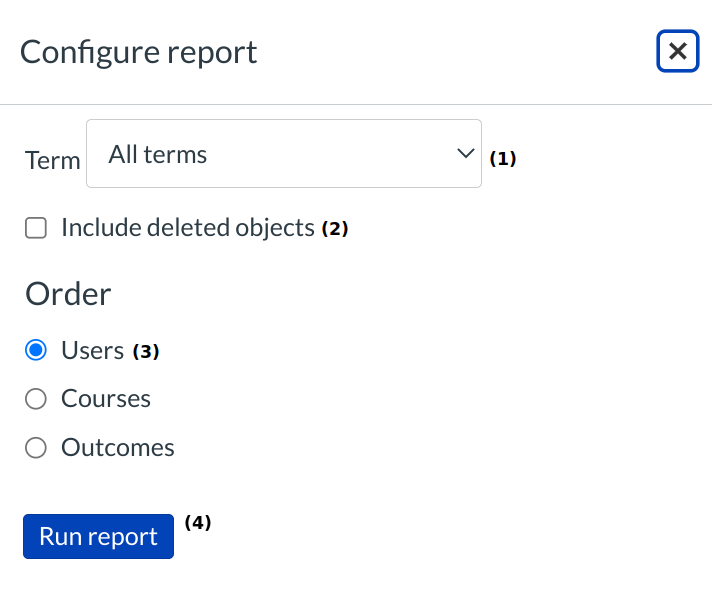Screen dimensions: 712x592
Task: Click the "Courses" order label
Action: tap(105, 399)
